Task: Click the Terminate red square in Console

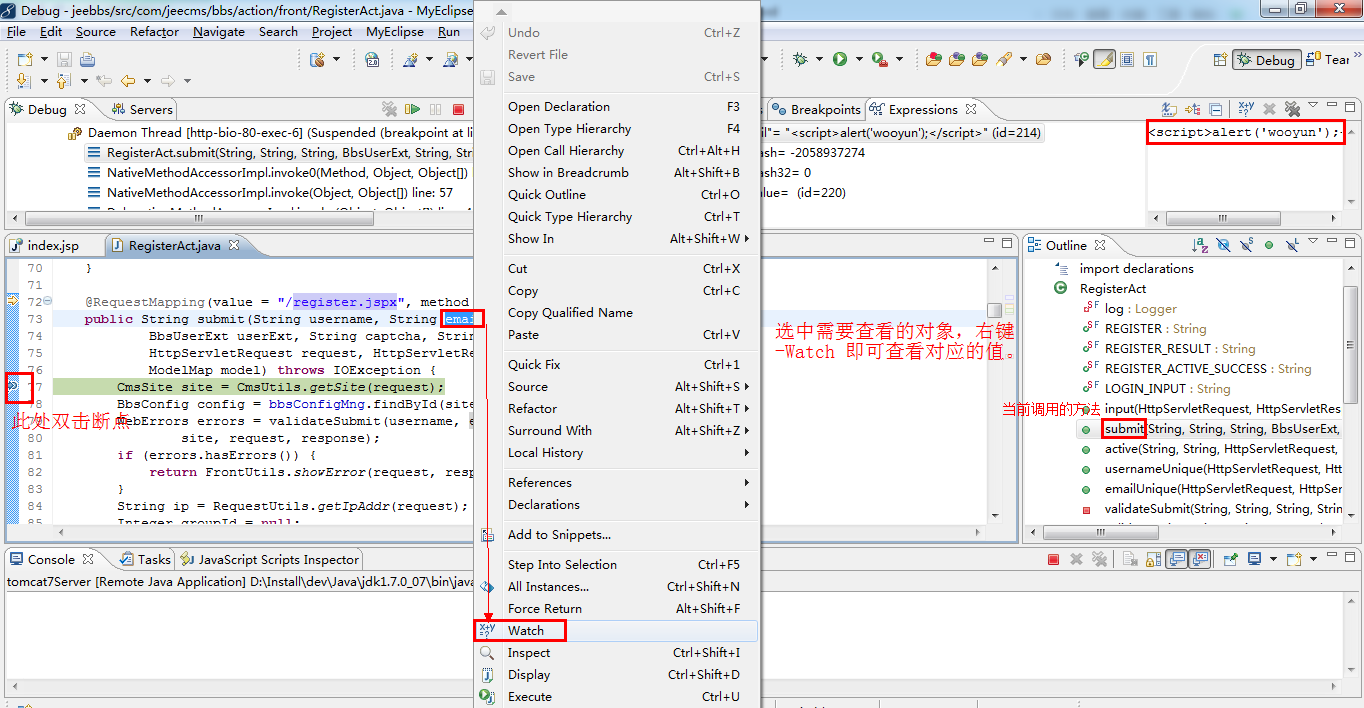Action: [x=1053, y=559]
